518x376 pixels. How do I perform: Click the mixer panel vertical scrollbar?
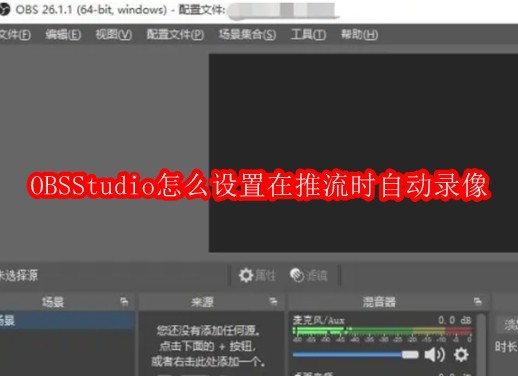481,345
